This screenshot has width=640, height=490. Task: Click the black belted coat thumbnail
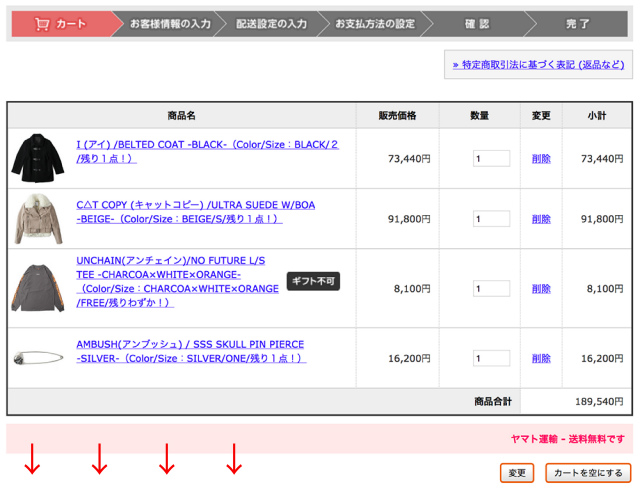coord(38,158)
